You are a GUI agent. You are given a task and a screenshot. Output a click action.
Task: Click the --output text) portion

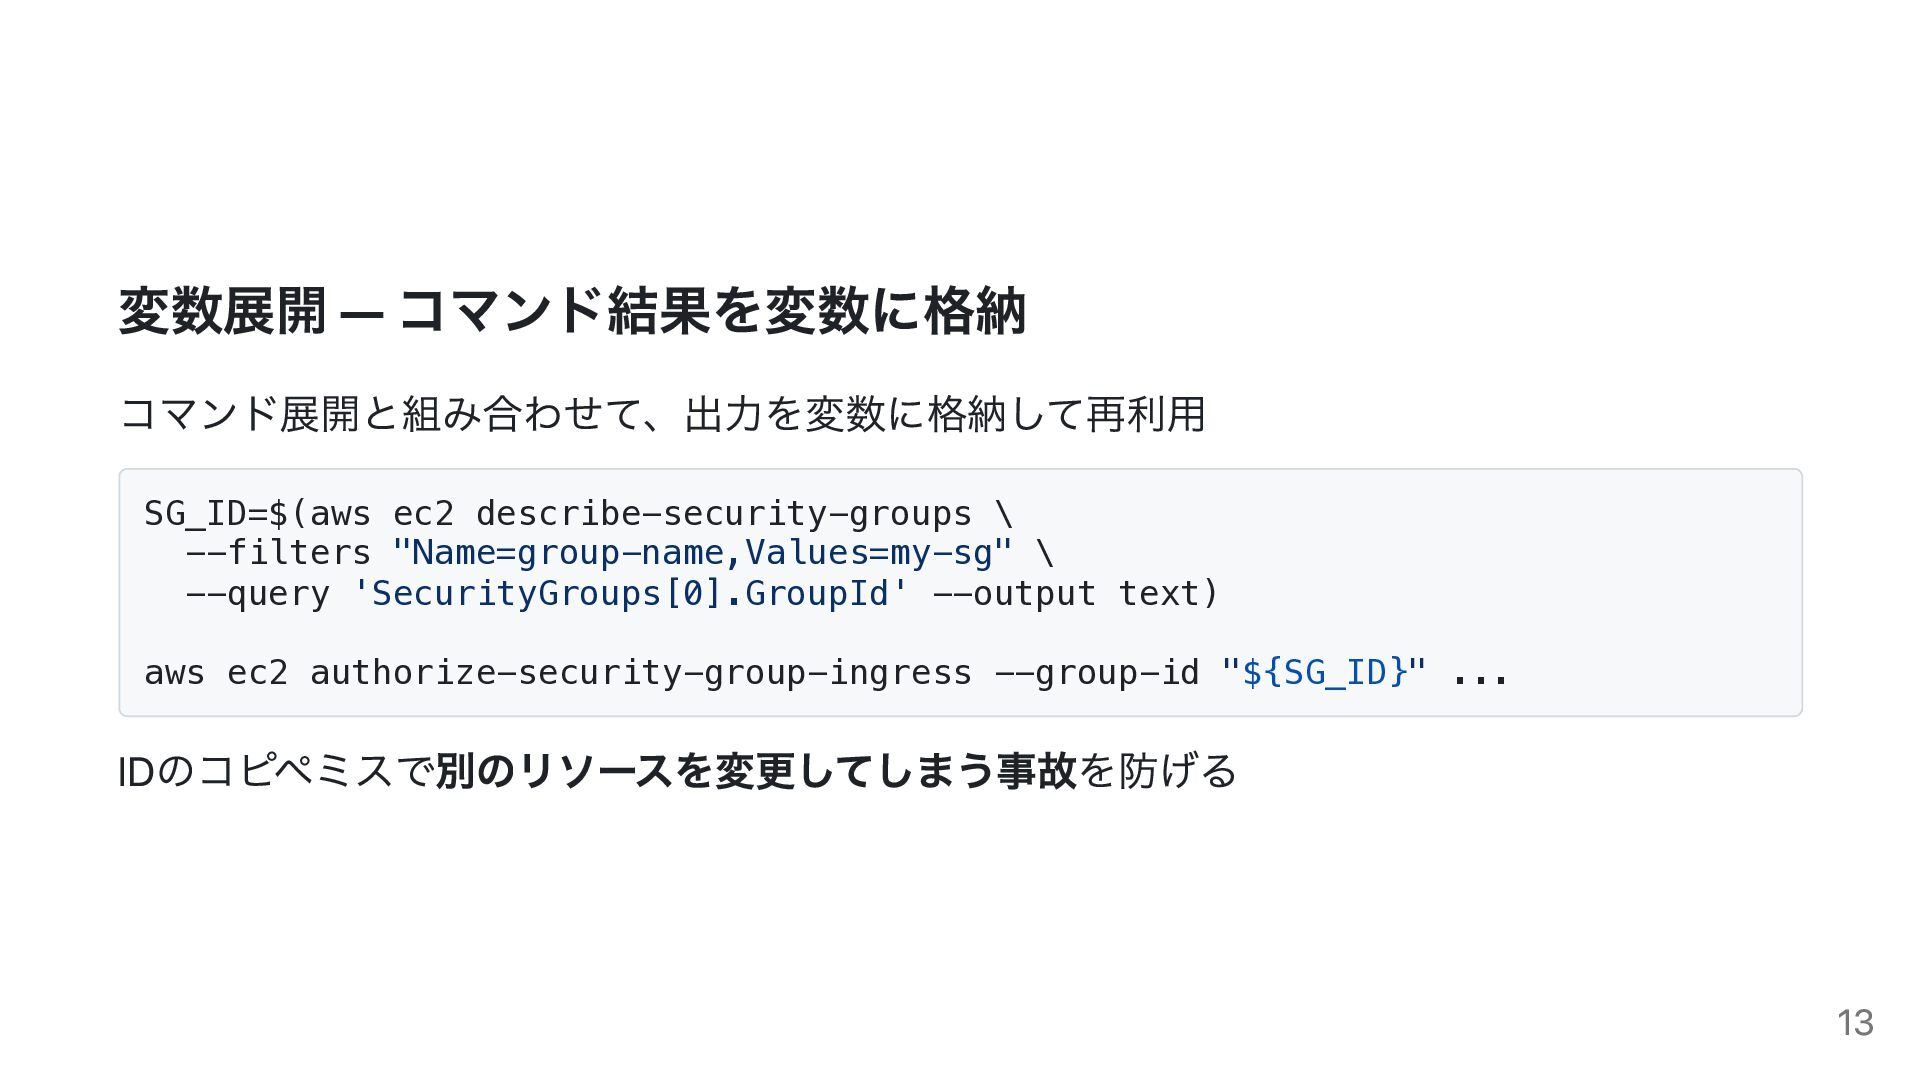pyautogui.click(x=1075, y=594)
